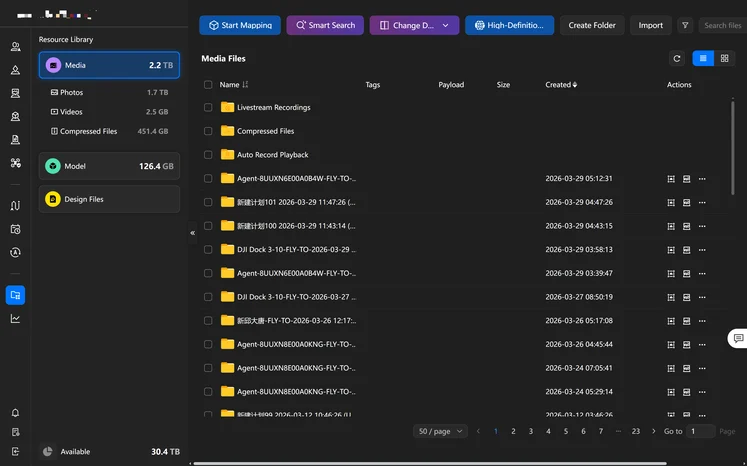The width and height of the screenshot is (747, 466).
Task: Switch to grid view layout
Action: [725, 59]
